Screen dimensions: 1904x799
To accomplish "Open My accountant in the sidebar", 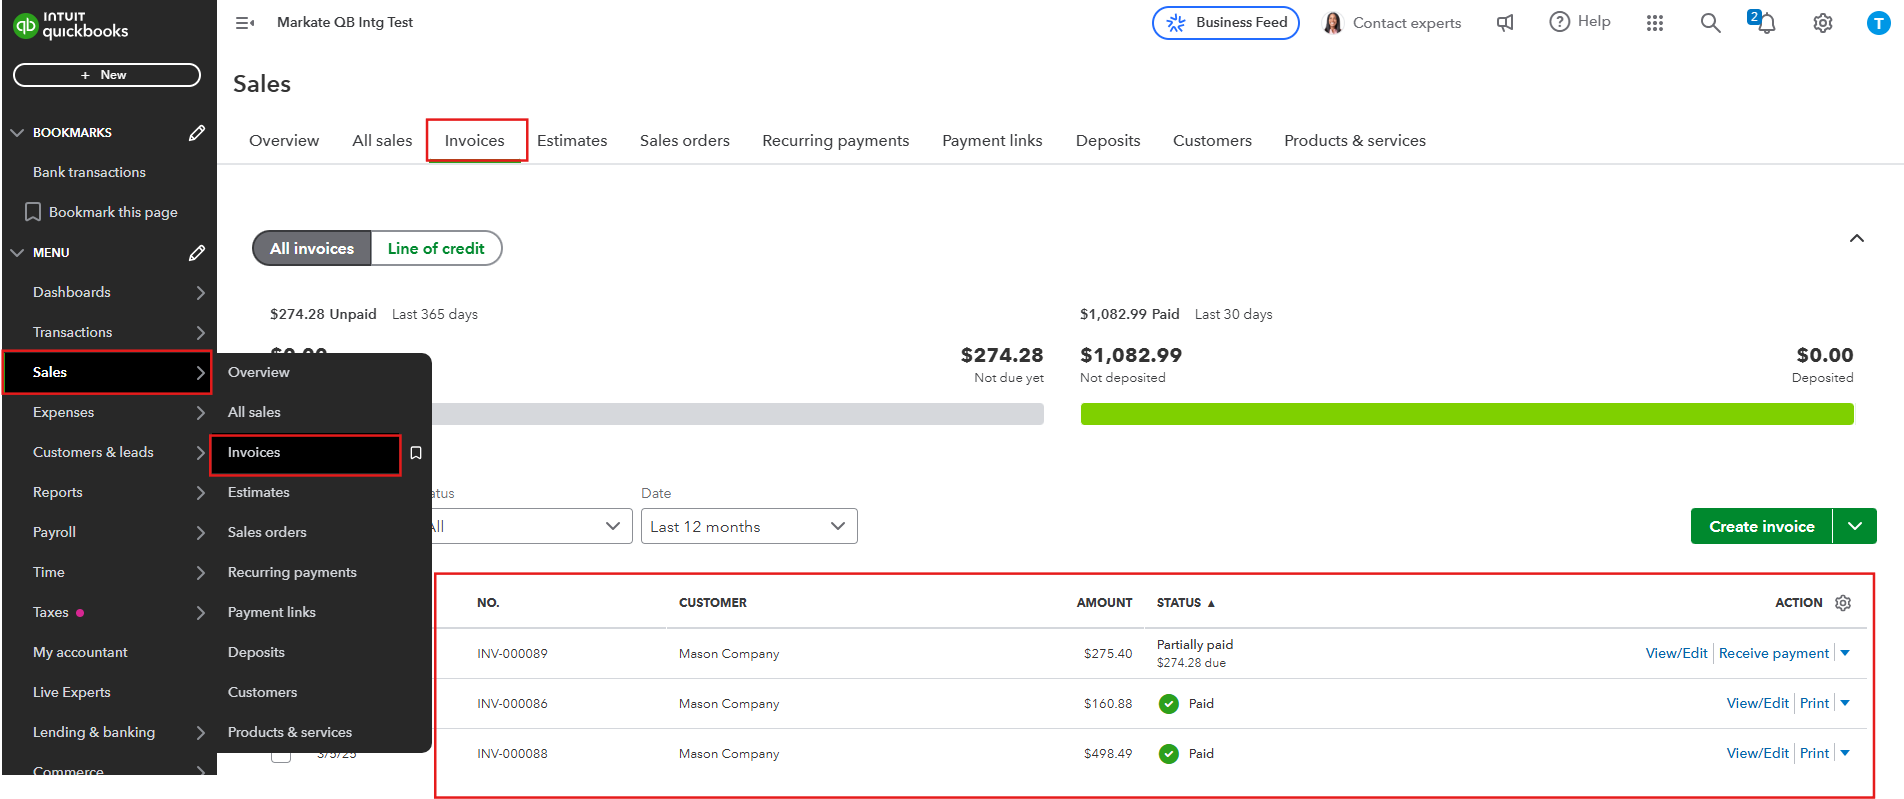I will [80, 652].
